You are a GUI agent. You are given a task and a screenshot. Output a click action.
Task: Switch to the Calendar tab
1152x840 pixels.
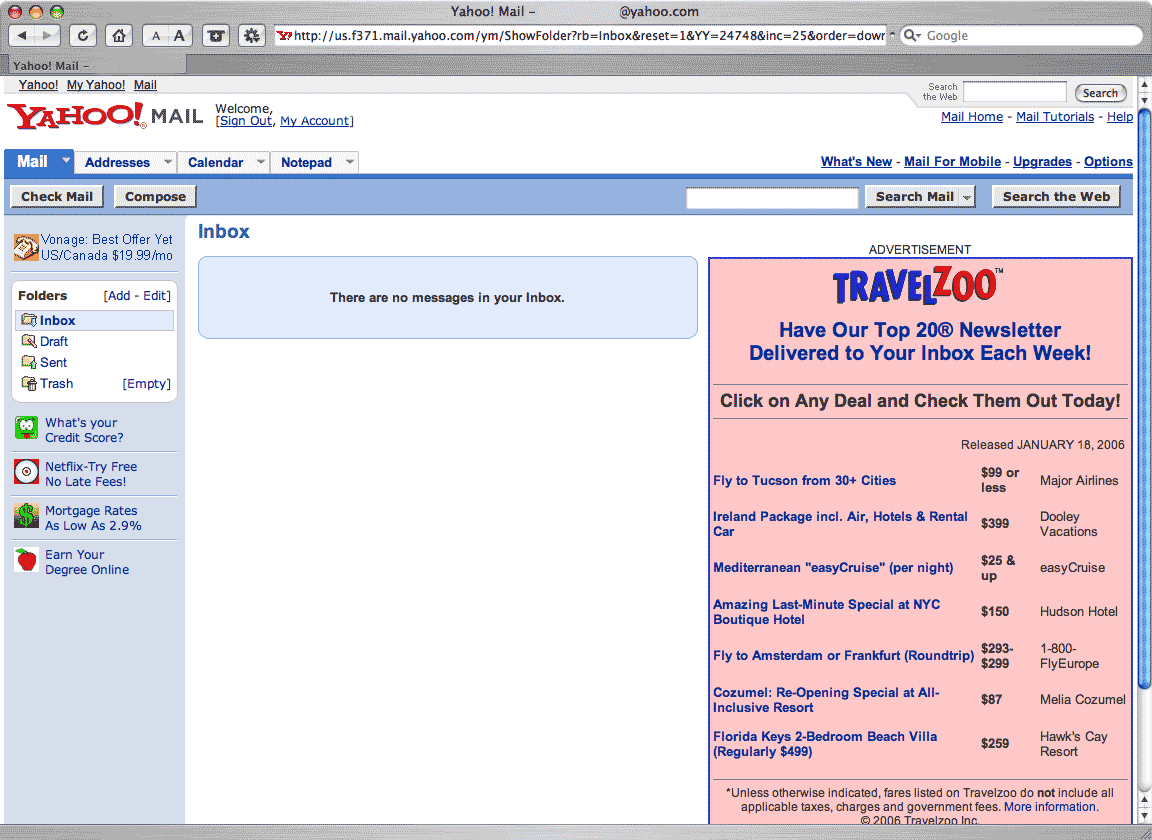coord(215,162)
